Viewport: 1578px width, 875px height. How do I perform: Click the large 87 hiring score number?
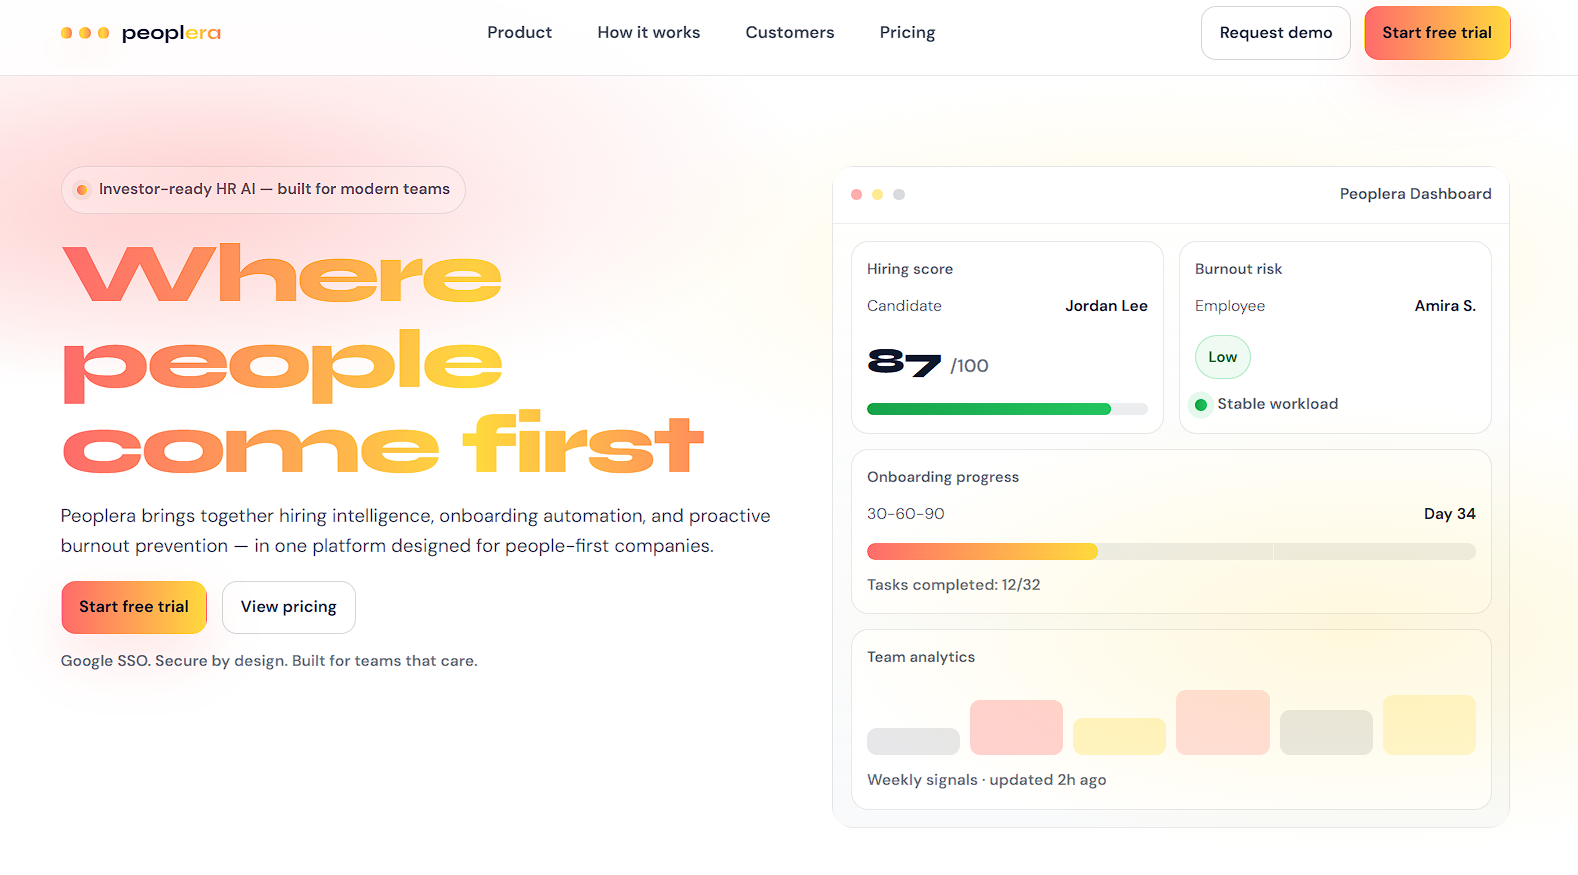(x=904, y=362)
